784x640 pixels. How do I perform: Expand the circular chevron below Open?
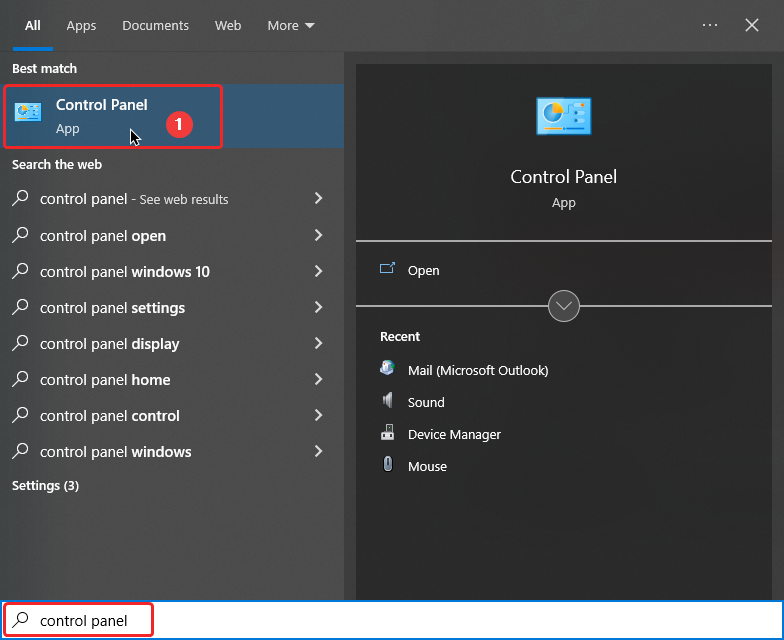pyautogui.click(x=564, y=306)
